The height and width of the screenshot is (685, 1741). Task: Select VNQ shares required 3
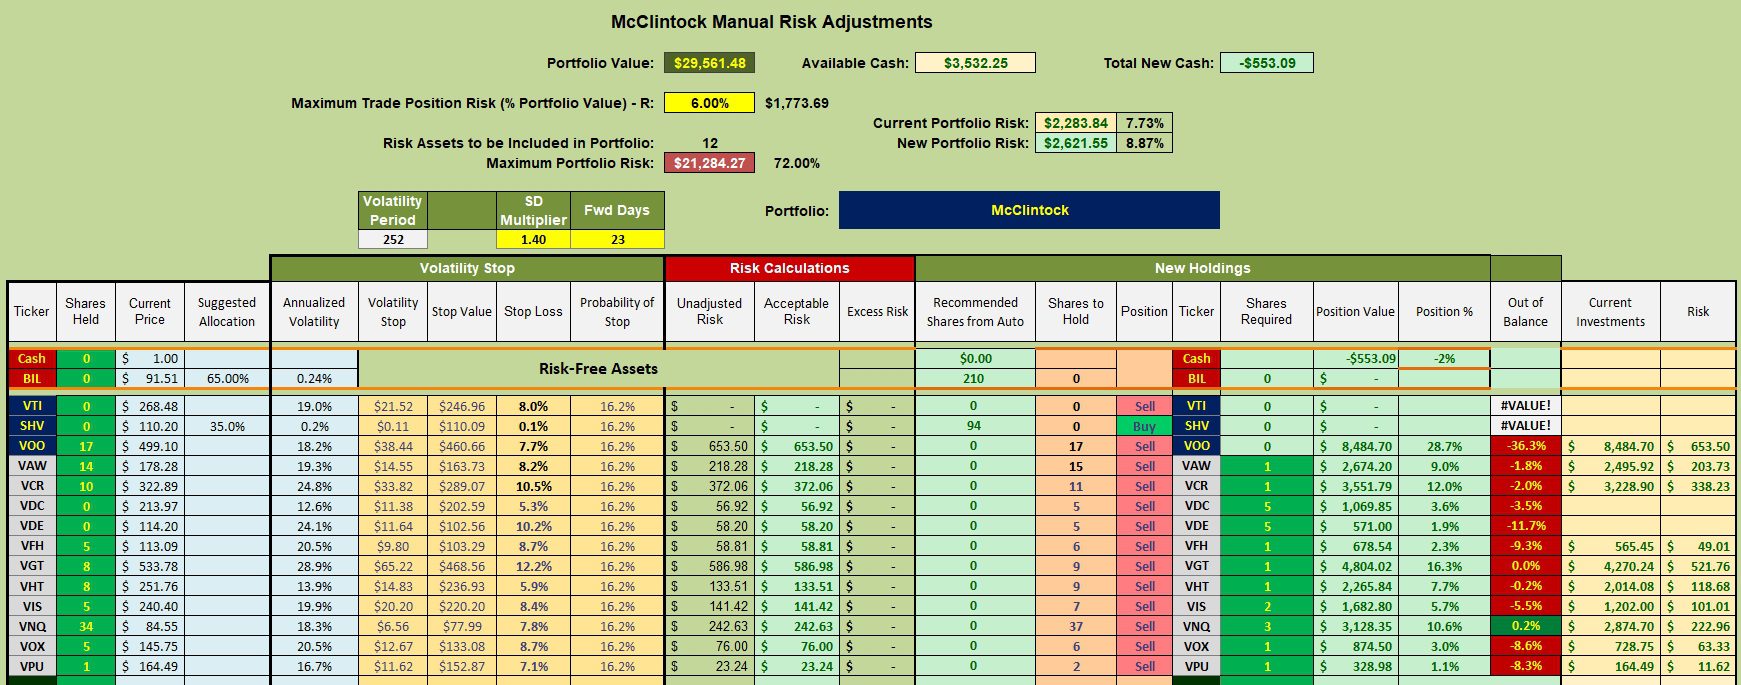(x=1267, y=627)
